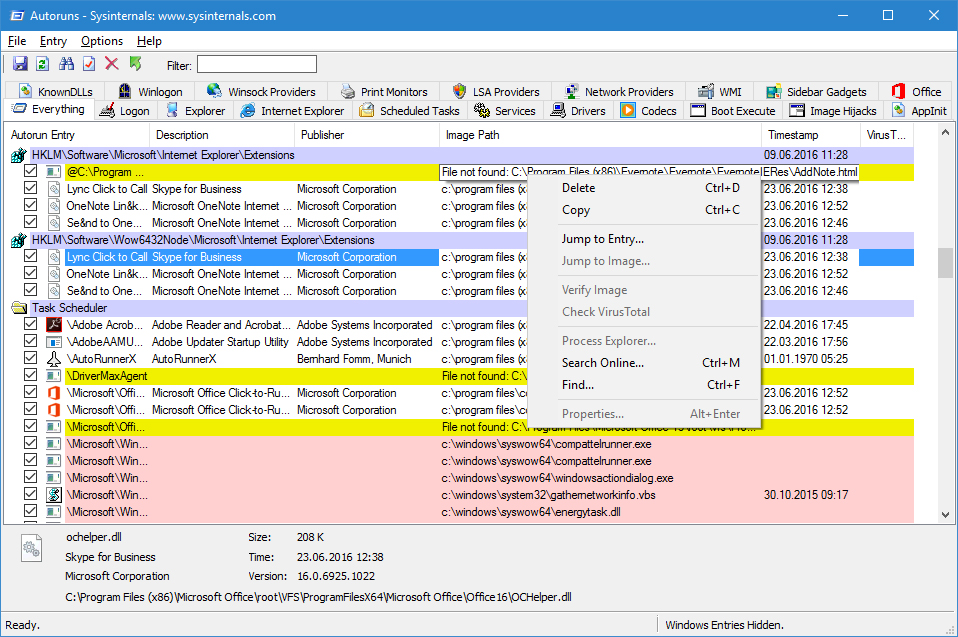Screen dimensions: 958x637
Task: Switch to Sidebar Gadgets tab
Action: (x=816, y=92)
